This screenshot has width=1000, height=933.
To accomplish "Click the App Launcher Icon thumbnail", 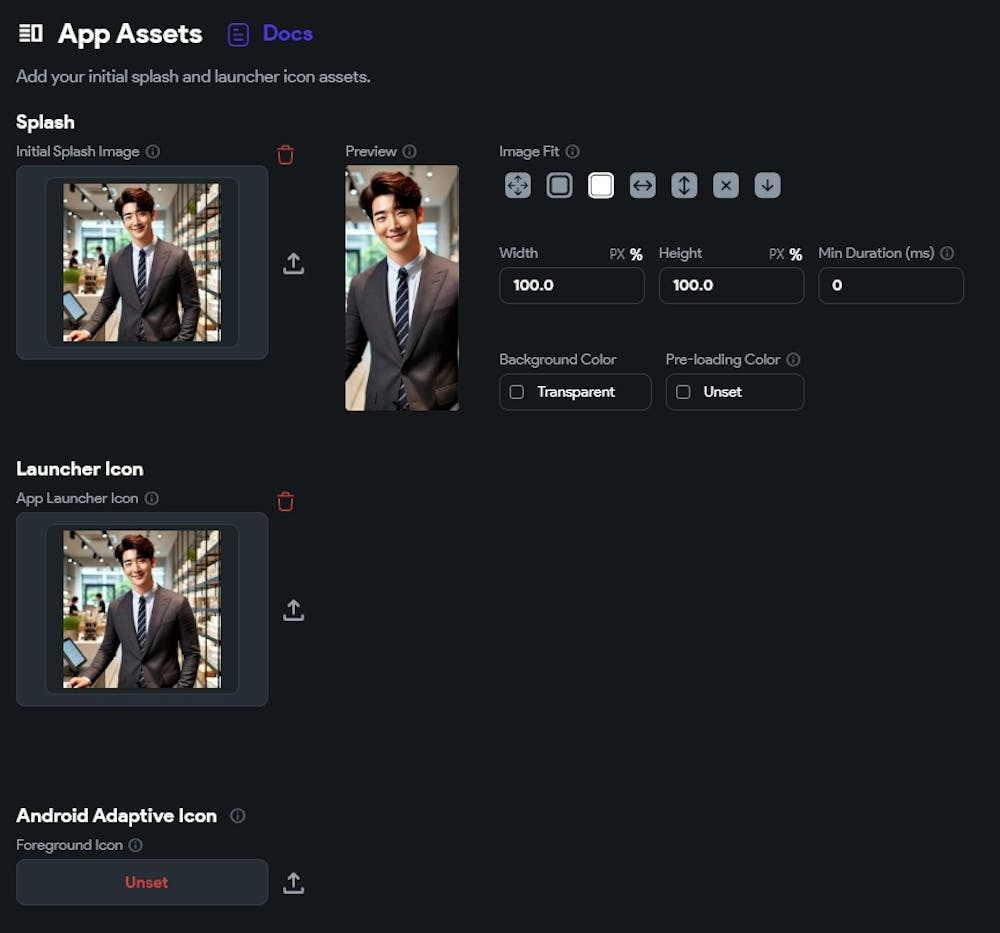I will click(x=142, y=609).
